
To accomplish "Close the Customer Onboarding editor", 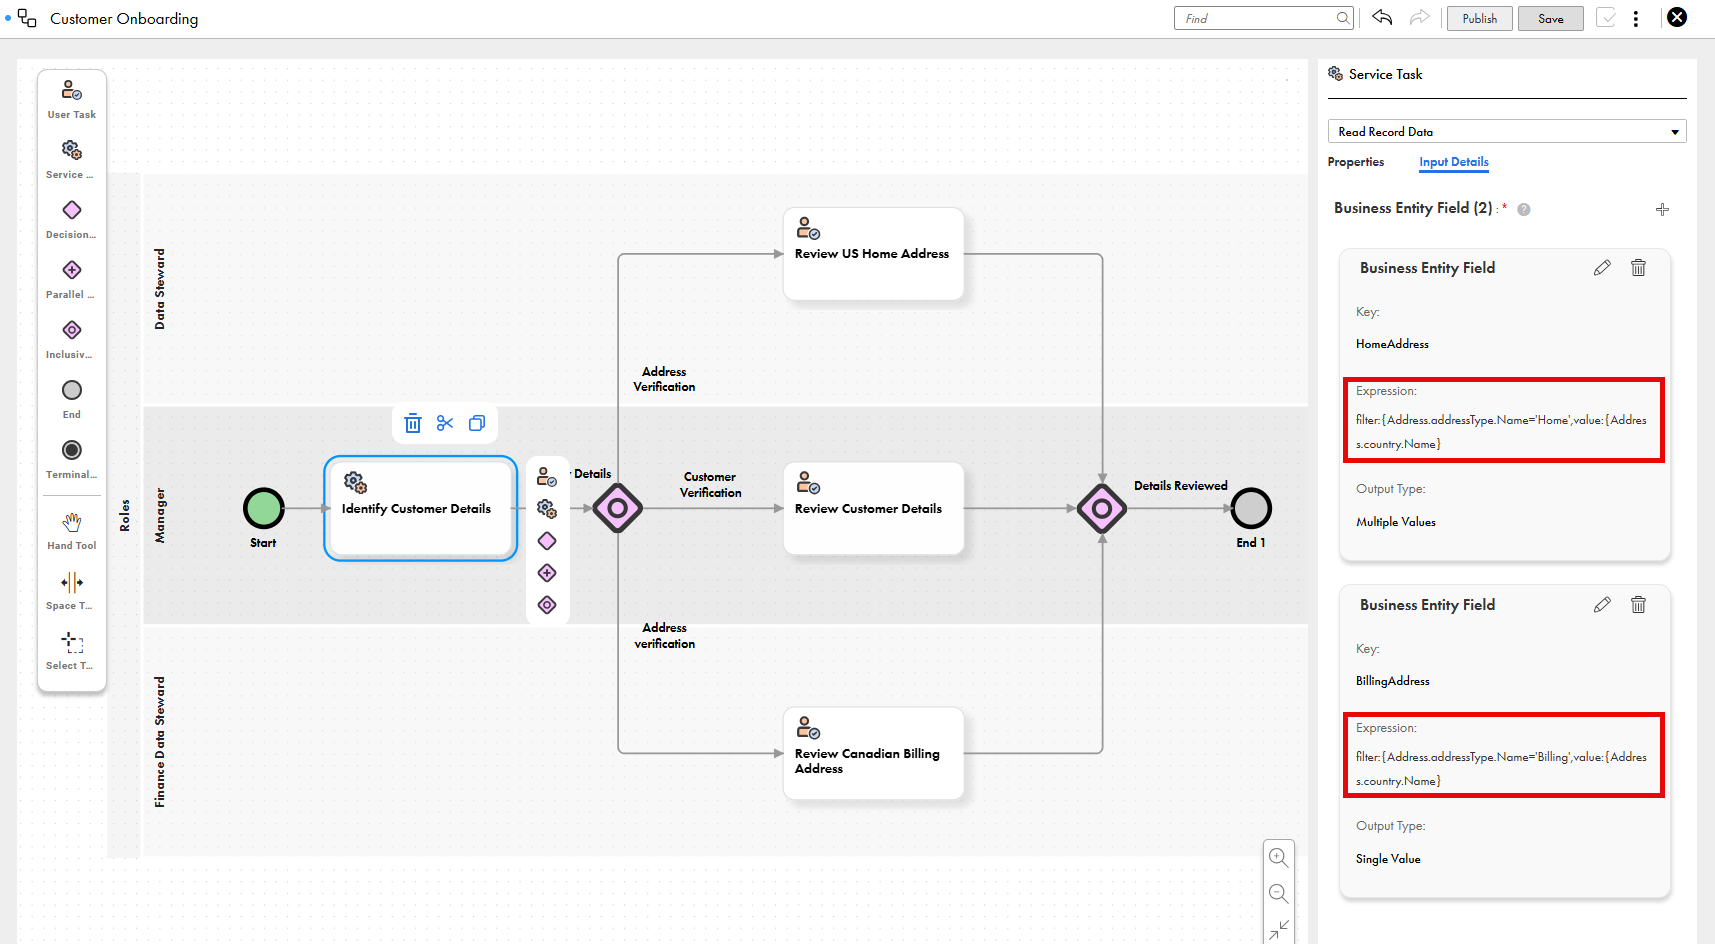I will point(1677,17).
